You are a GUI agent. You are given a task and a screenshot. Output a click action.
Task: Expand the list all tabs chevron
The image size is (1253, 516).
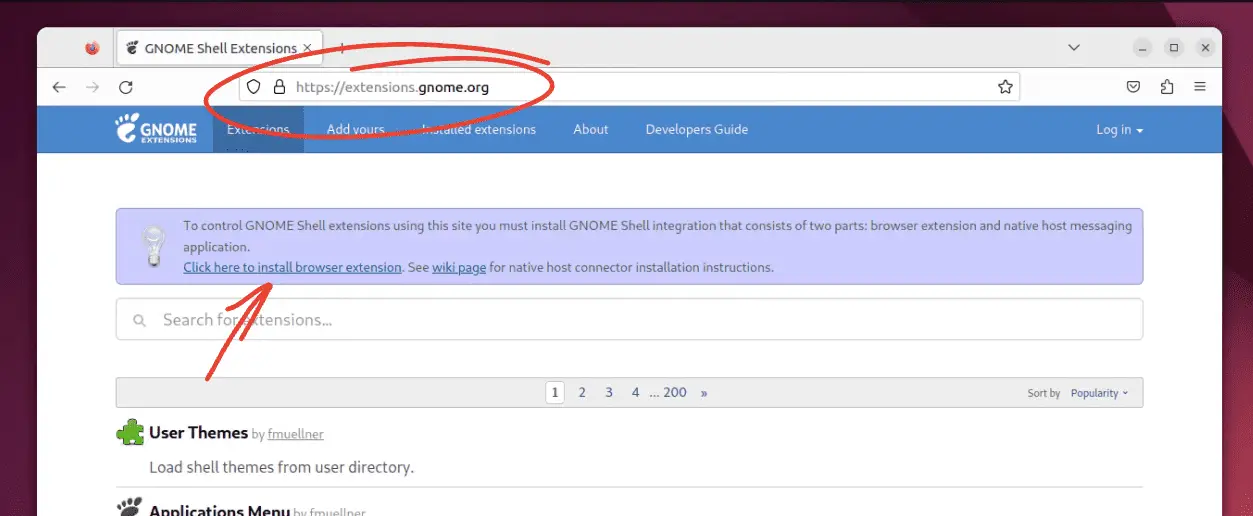1074,47
